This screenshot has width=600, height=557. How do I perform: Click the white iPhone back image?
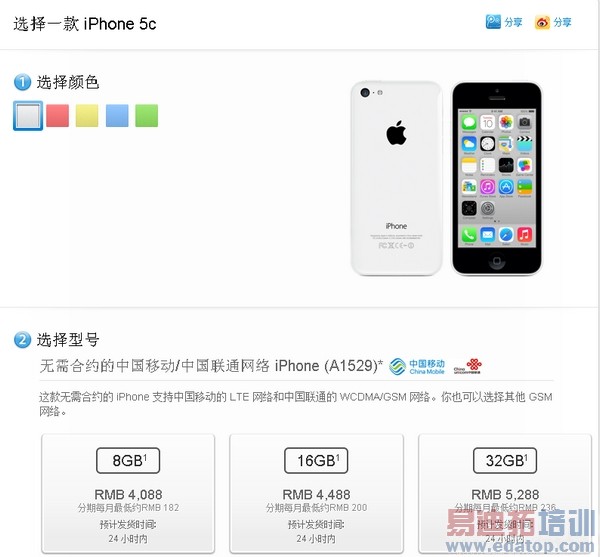[x=396, y=178]
